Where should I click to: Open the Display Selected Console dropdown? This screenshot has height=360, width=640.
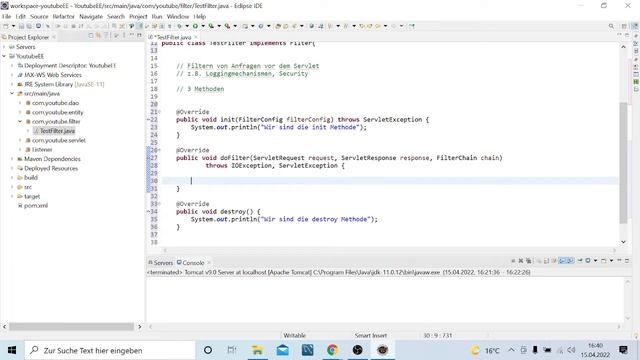point(596,260)
